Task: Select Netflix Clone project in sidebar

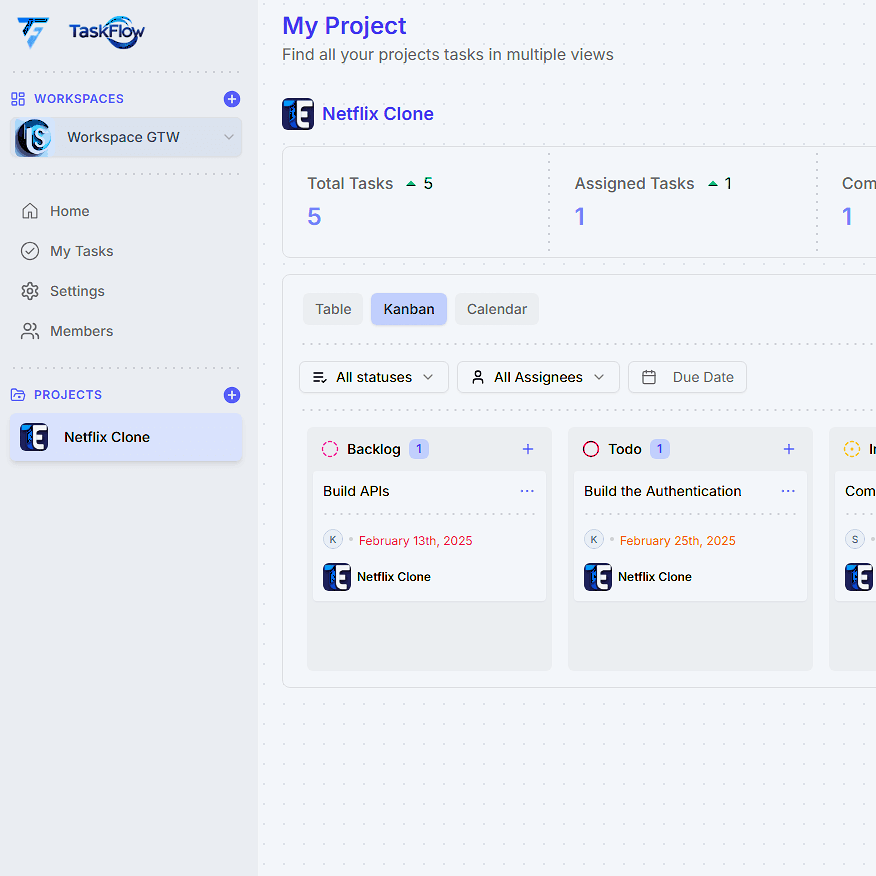Action: [x=126, y=437]
